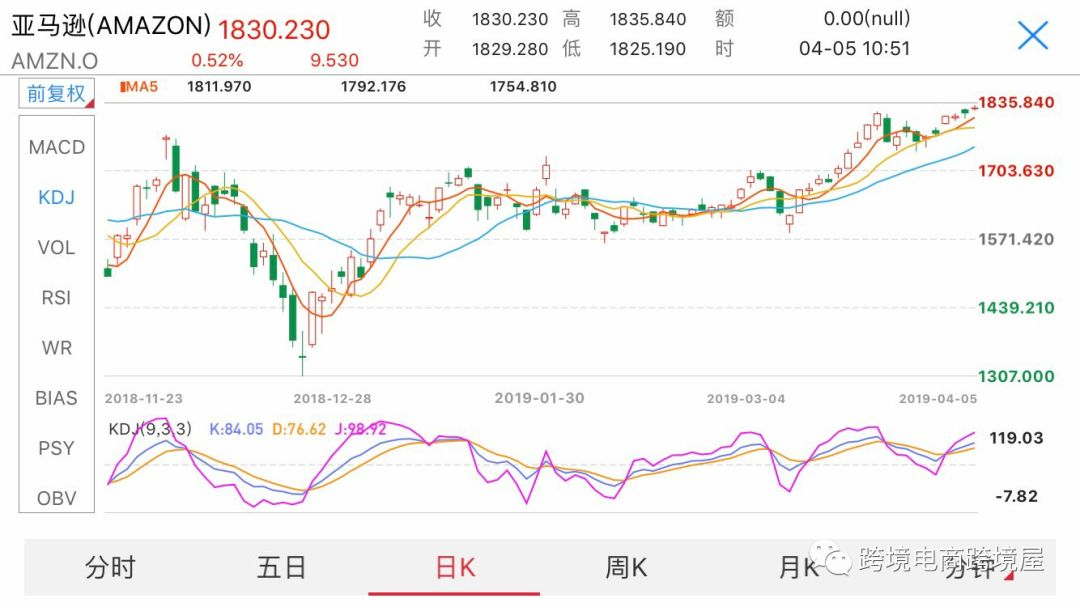Select the 日K chart tab

pyautogui.click(x=455, y=568)
